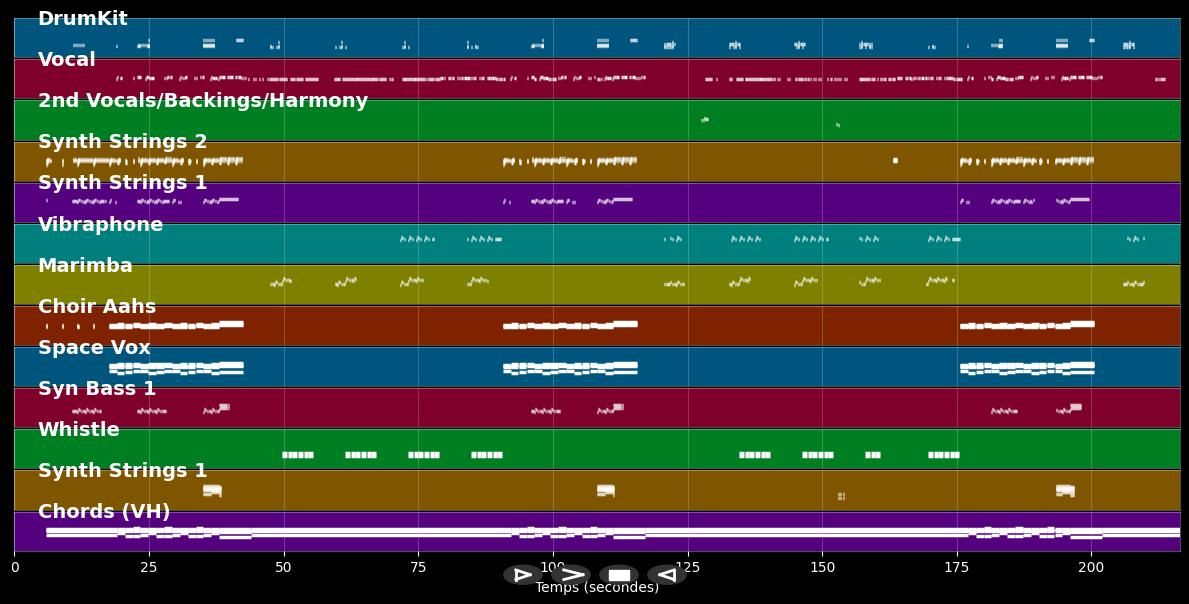Click the Temps (secondes) axis label
The image size is (1189, 604).
[x=596, y=588]
